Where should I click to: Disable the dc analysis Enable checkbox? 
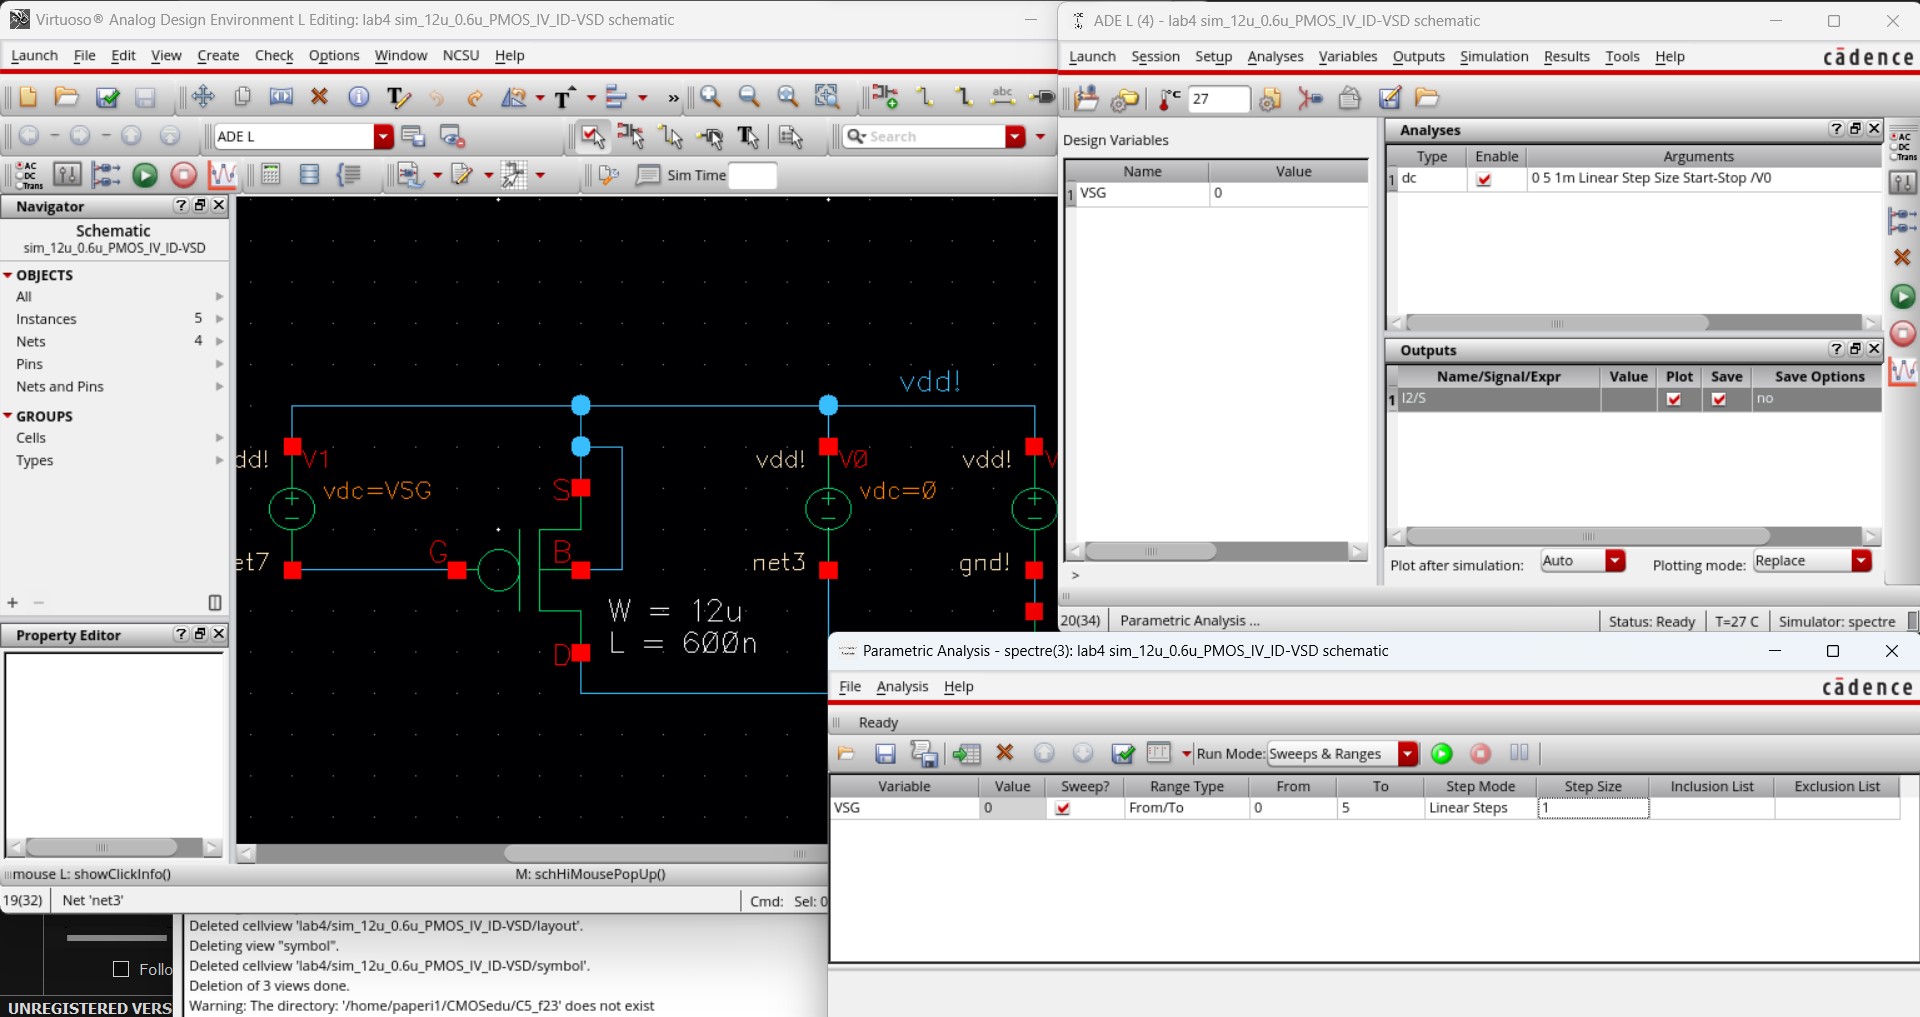click(x=1484, y=180)
